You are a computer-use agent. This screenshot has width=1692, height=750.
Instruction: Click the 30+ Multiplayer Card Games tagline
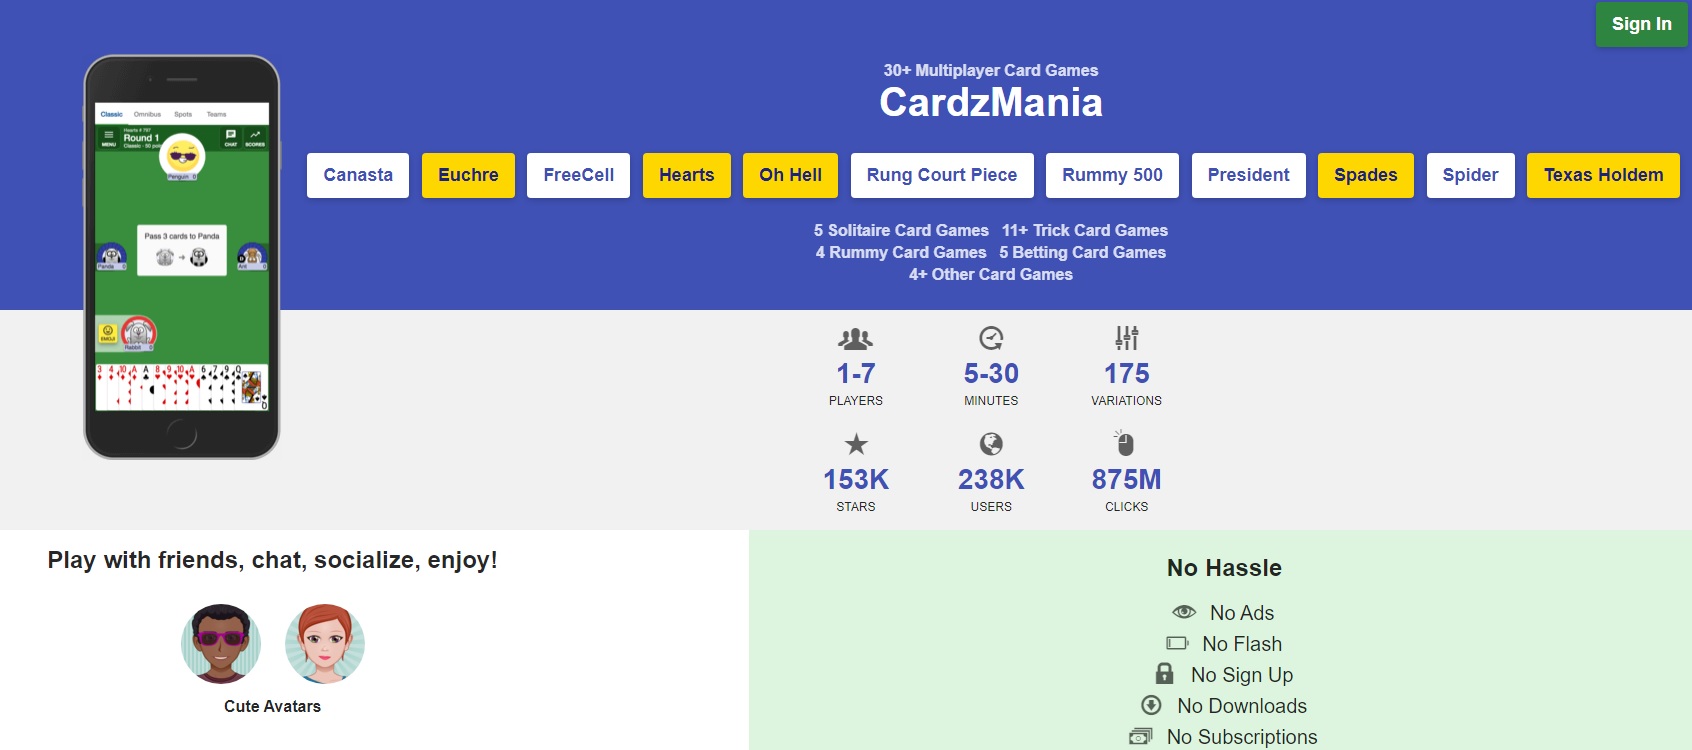991,70
